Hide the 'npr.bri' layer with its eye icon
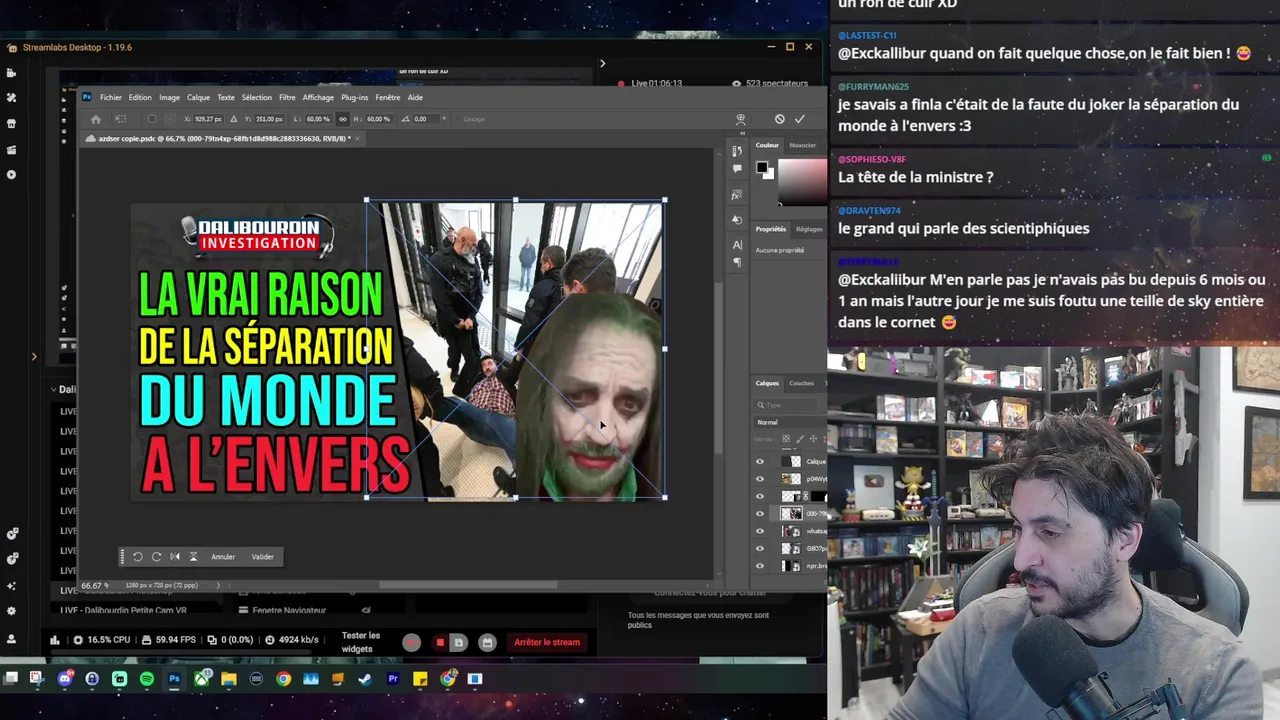This screenshot has width=1280, height=720. click(x=760, y=566)
